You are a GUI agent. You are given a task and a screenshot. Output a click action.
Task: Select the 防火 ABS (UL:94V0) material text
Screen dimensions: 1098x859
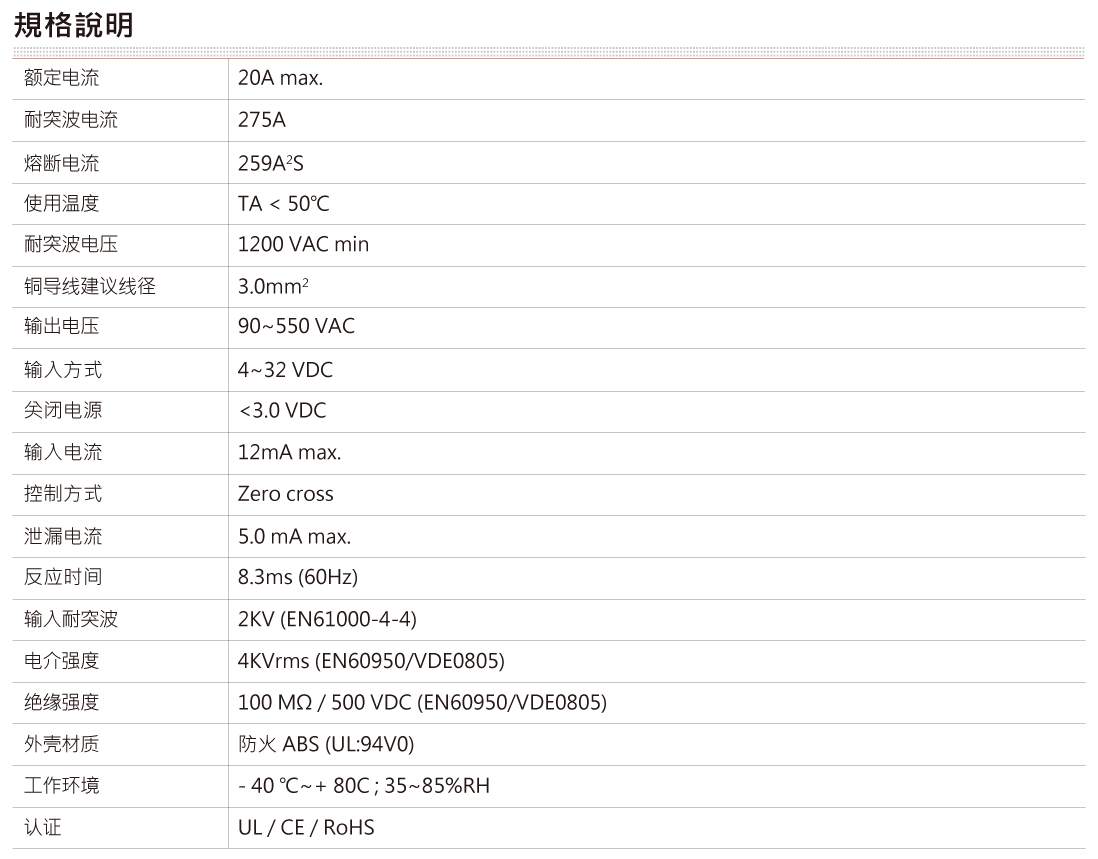pos(326,745)
